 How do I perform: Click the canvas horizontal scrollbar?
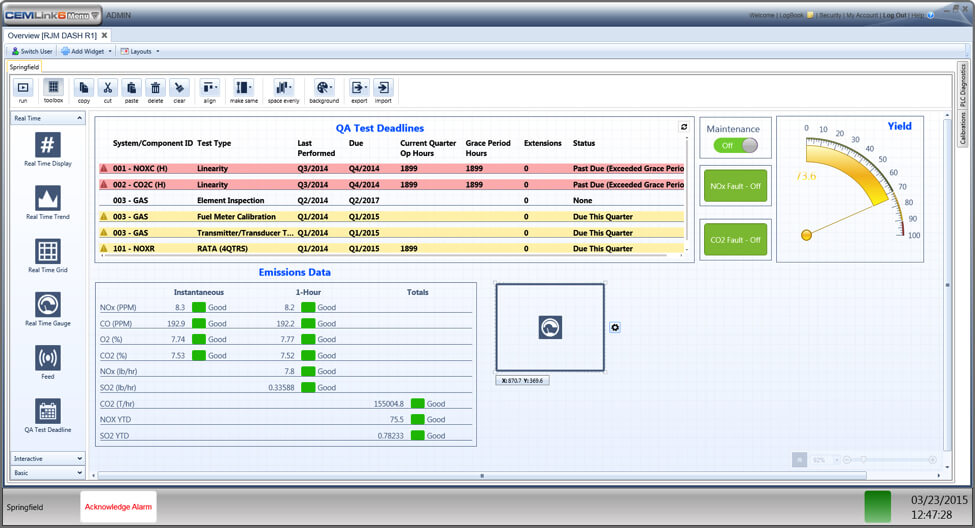point(482,476)
